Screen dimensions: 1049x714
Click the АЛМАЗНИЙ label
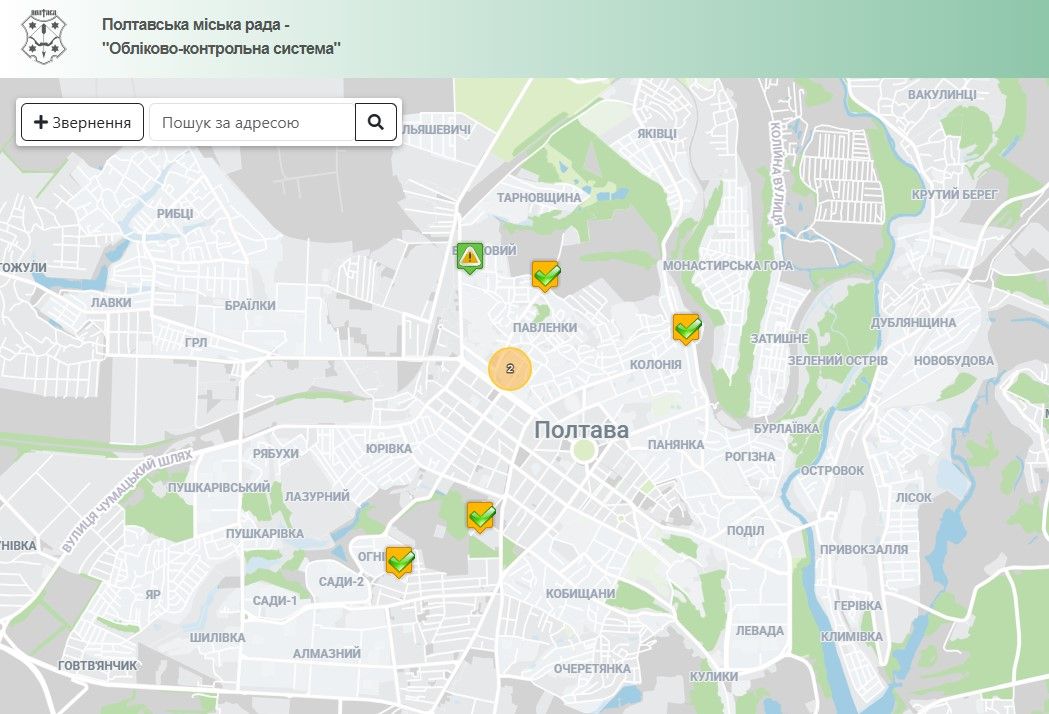[x=326, y=653]
